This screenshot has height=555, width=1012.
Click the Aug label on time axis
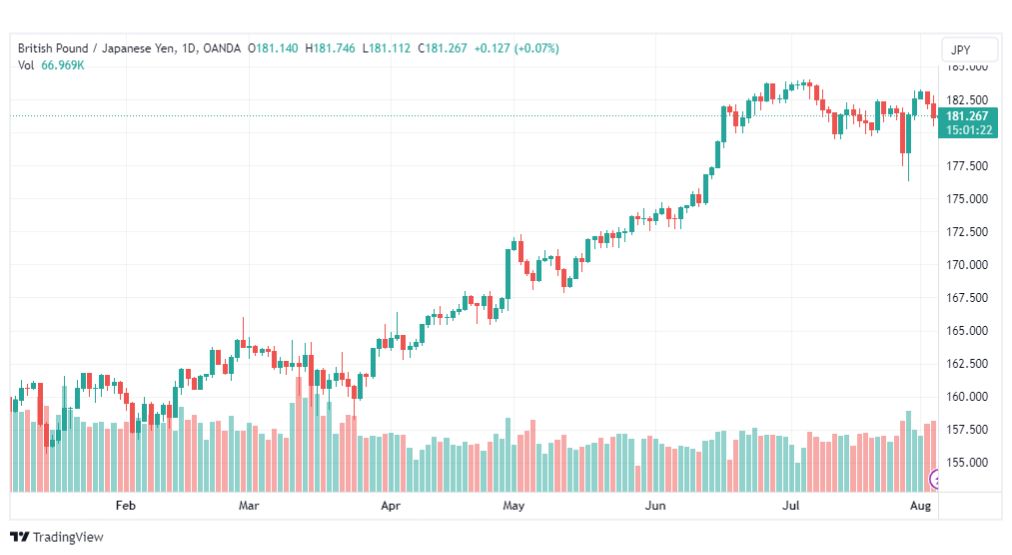(920, 505)
